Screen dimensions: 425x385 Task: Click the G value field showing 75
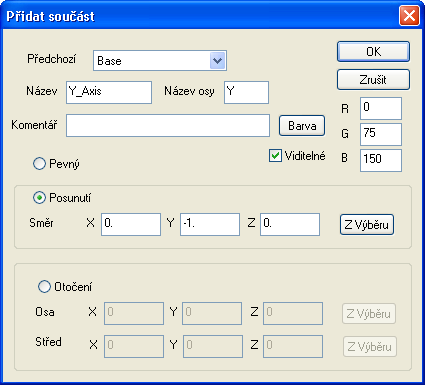(381, 134)
